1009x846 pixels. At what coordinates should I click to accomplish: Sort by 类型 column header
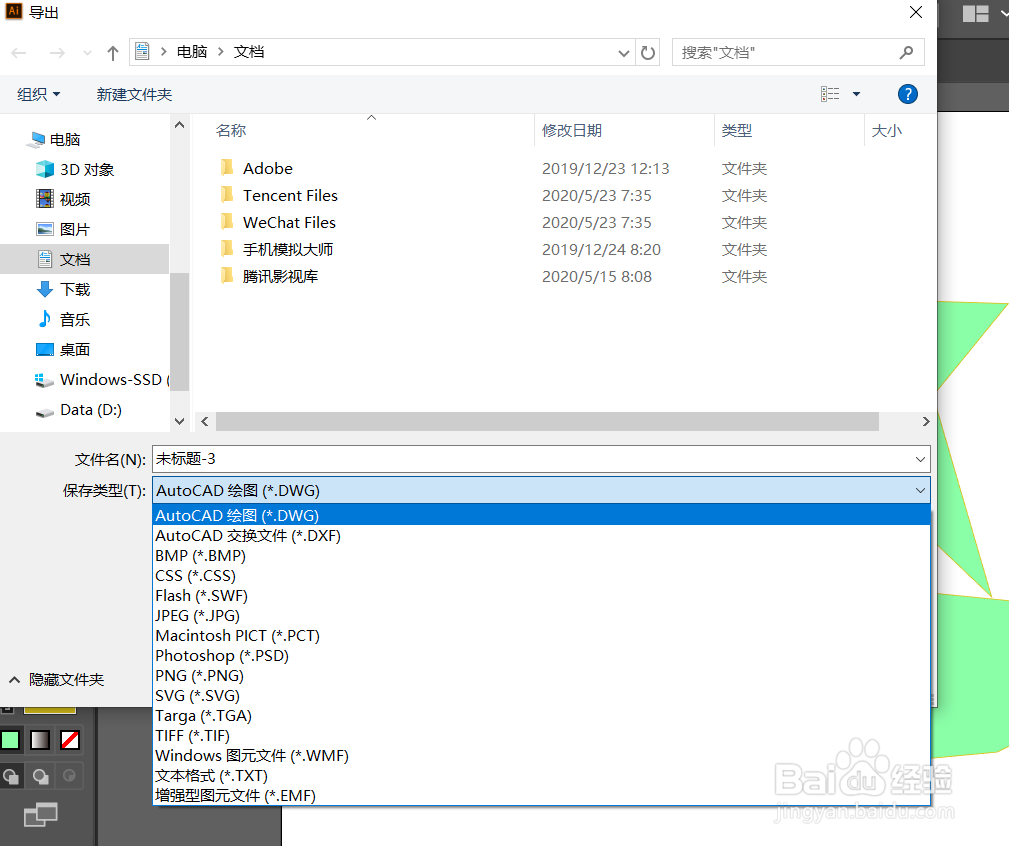point(737,131)
